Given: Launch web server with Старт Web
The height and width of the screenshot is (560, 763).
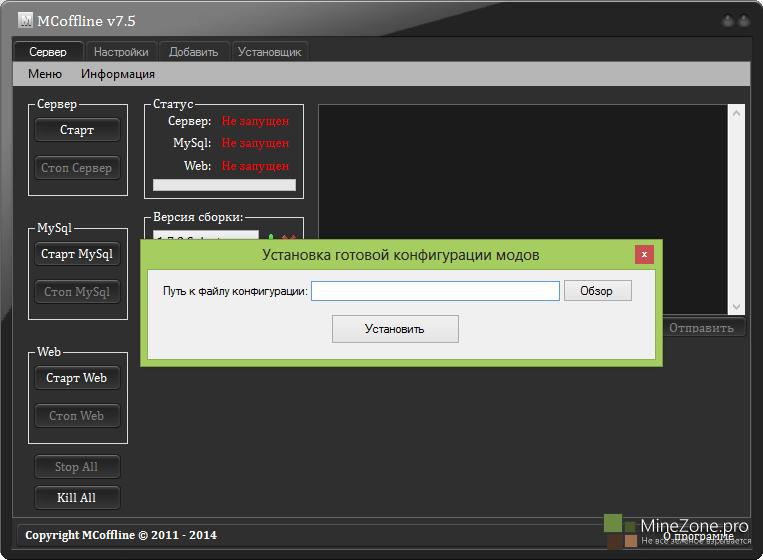Looking at the screenshot, I should pos(77,378).
